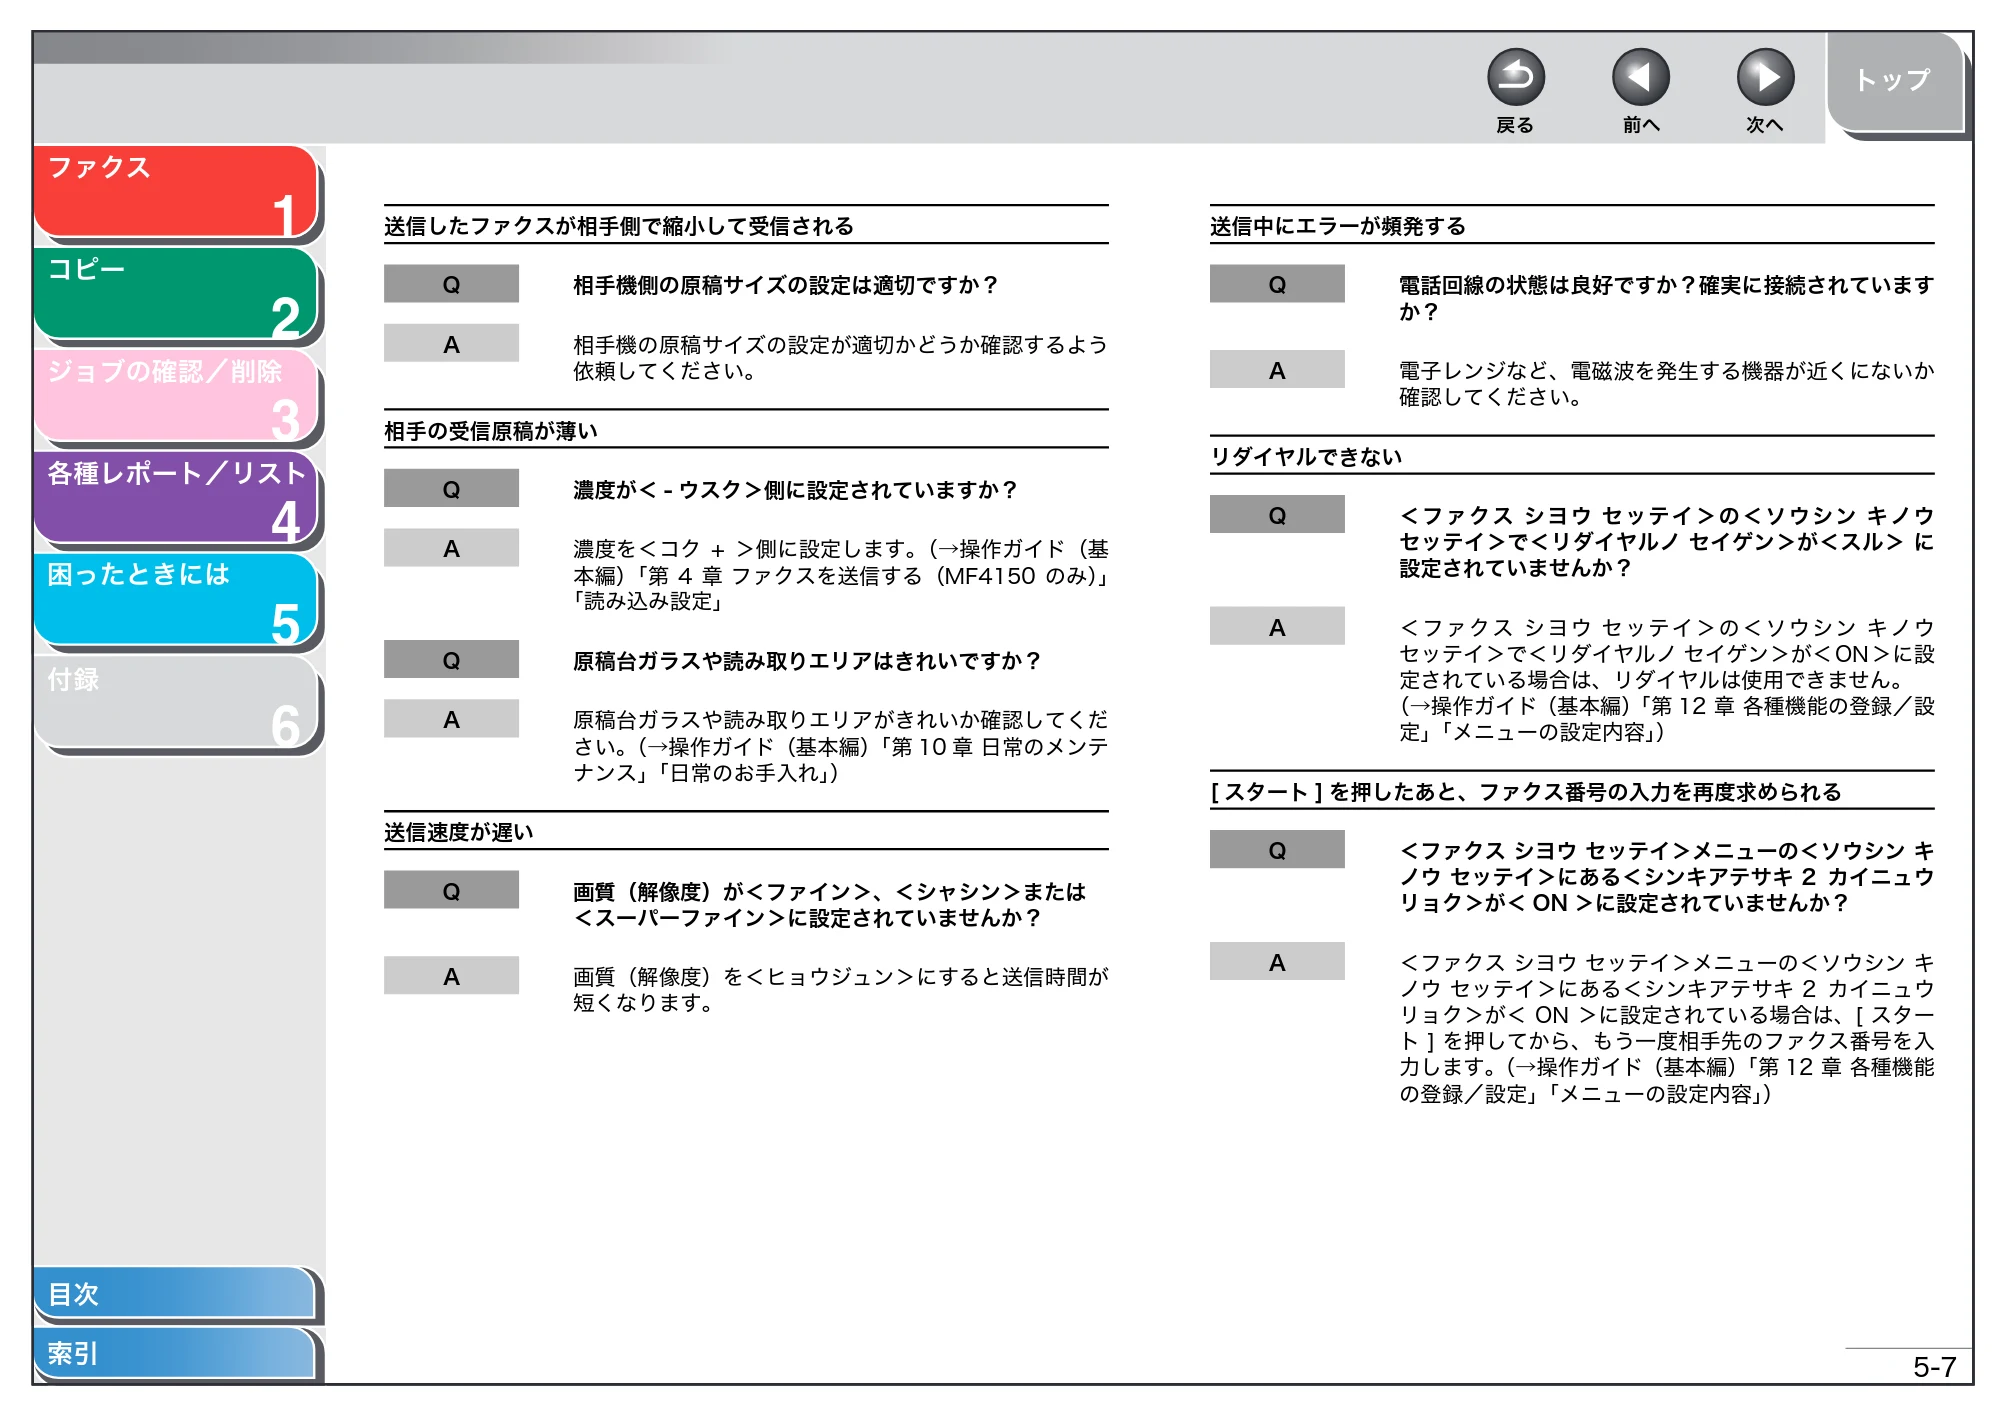This screenshot has height=1415, width=2000.
Task: Open the 各種レポート／リスト chapter 4 tab
Action: tap(175, 498)
